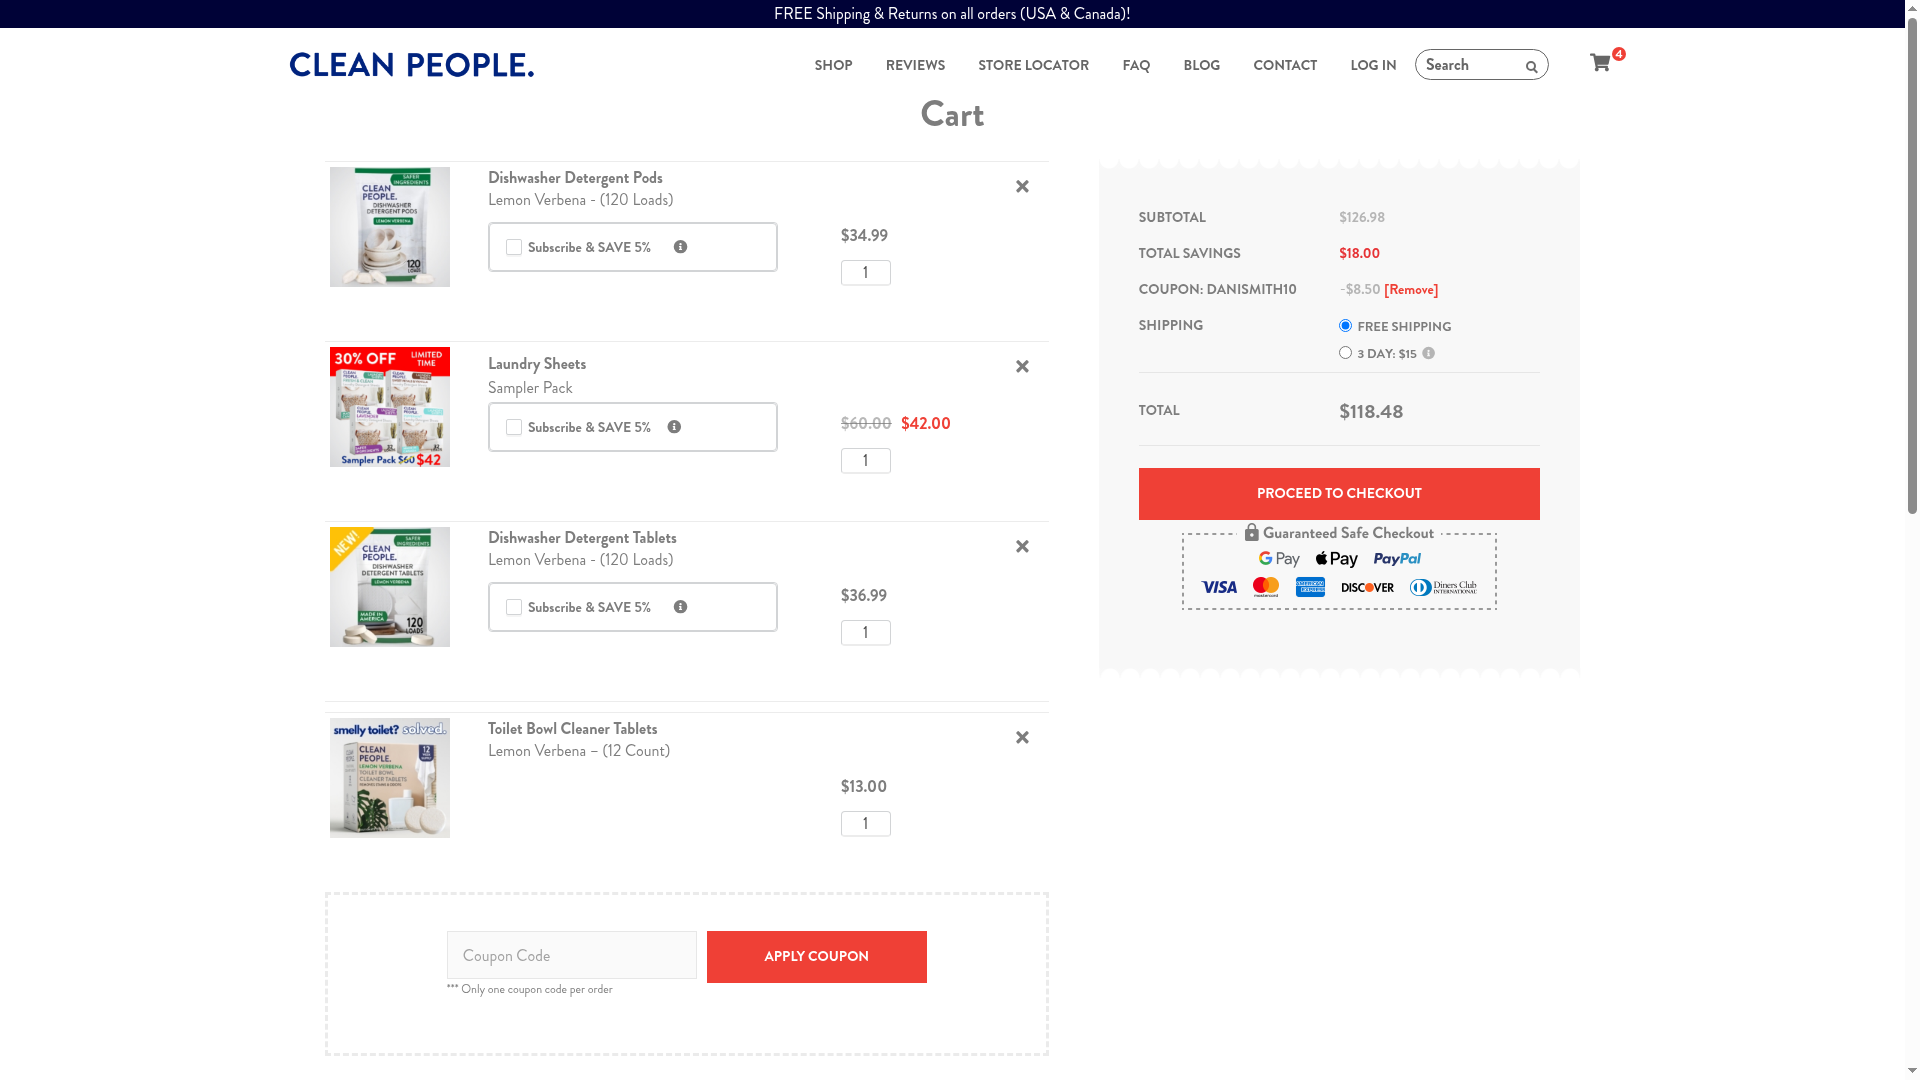This screenshot has width=1920, height=1080.
Task: Open subscribe info icon for Laundry Sheets
Action: click(x=674, y=427)
